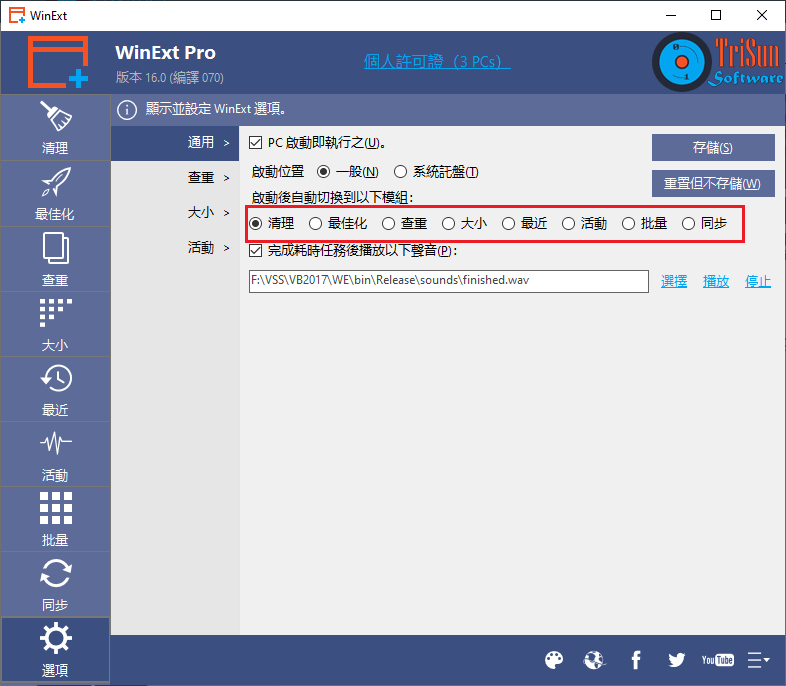
Task: Select 批量 startup module radio
Action: (628, 223)
